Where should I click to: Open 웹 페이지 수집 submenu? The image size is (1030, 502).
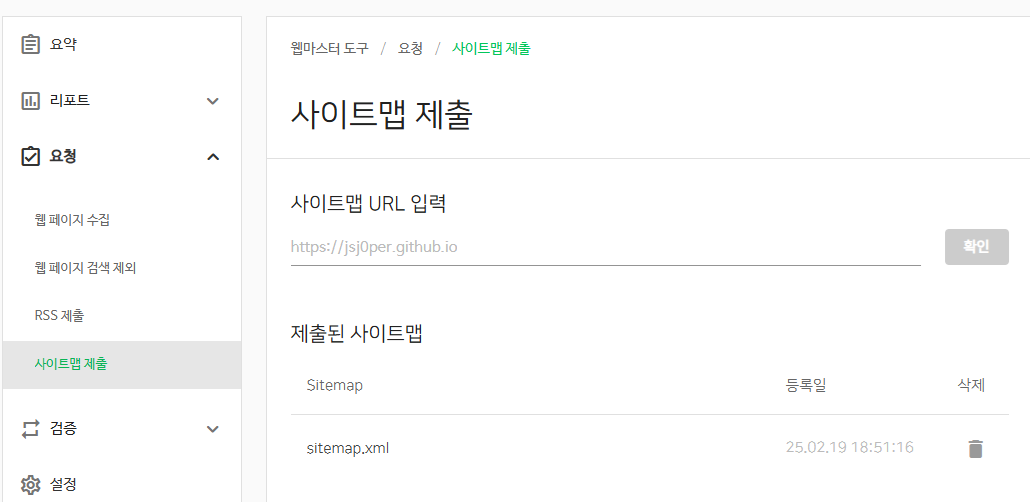pyautogui.click(x=72, y=220)
